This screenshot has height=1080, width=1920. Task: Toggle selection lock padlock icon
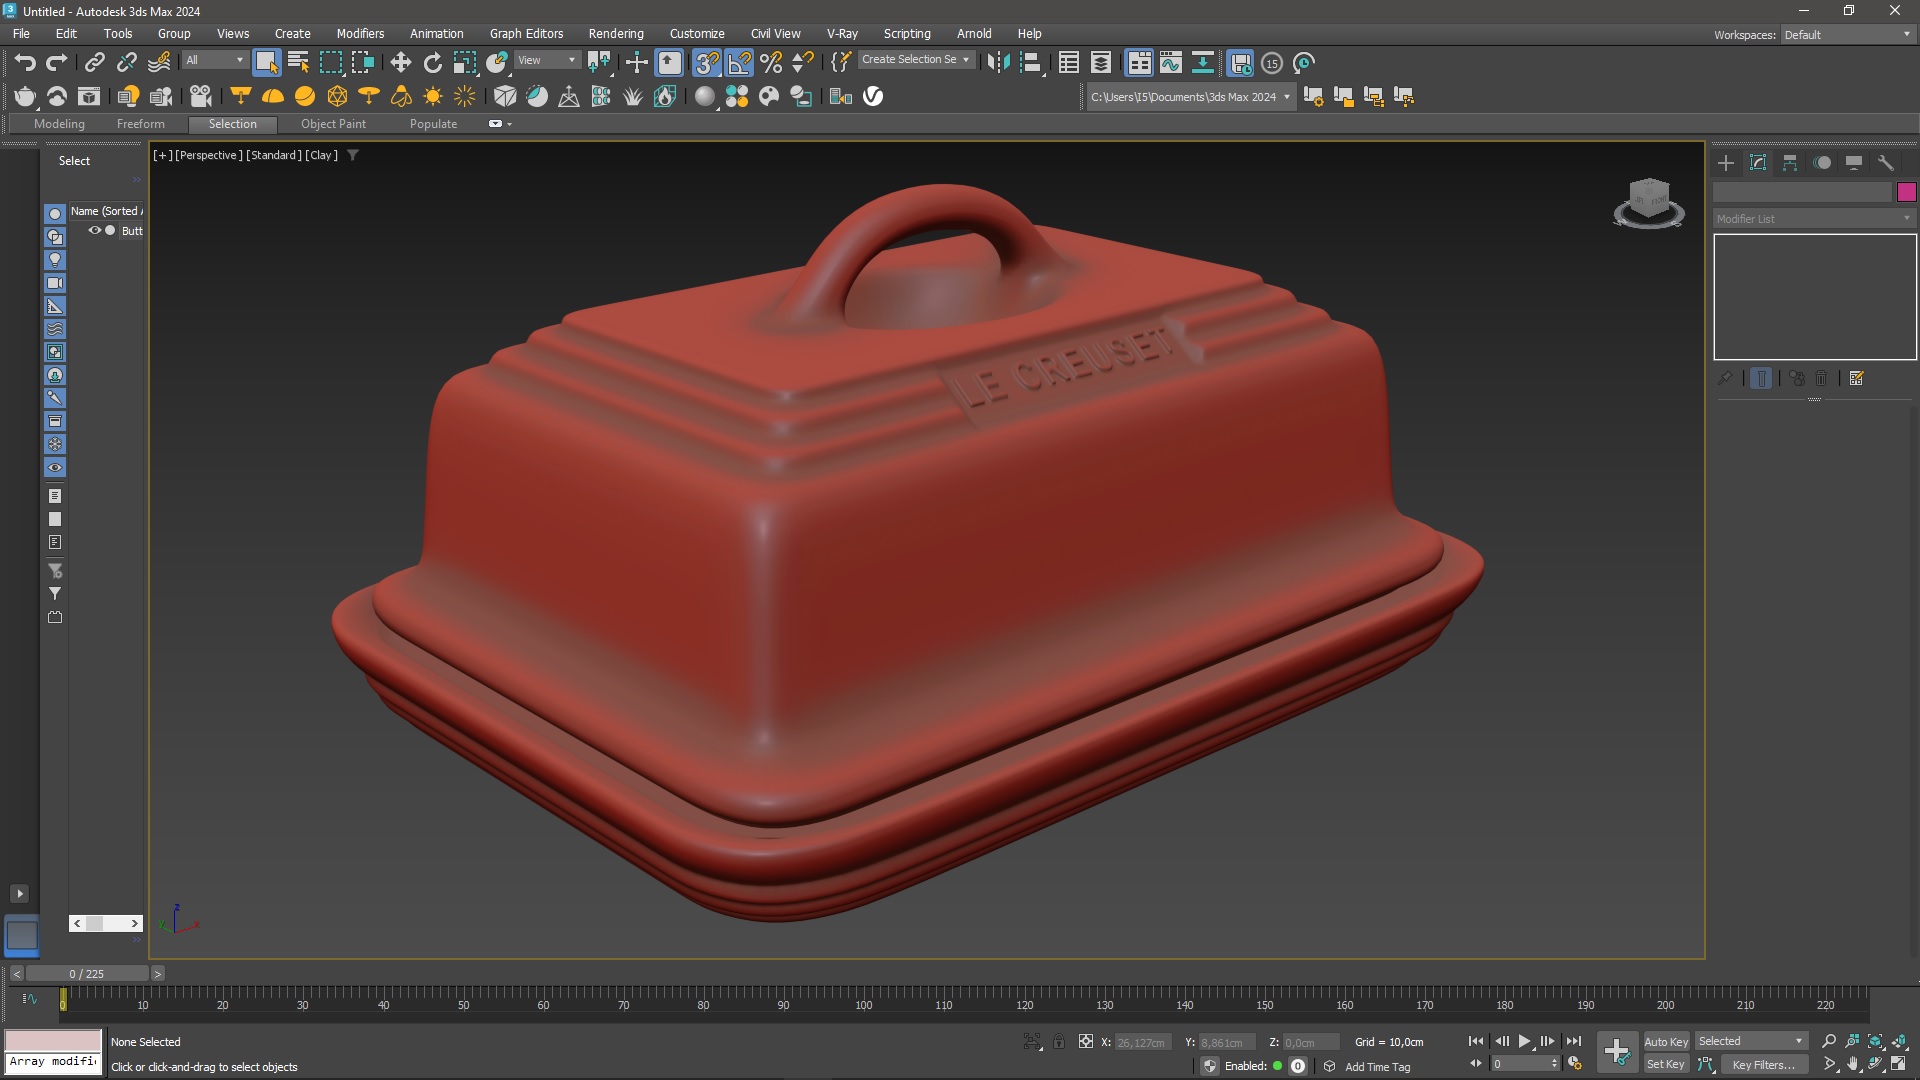pyautogui.click(x=1059, y=1042)
